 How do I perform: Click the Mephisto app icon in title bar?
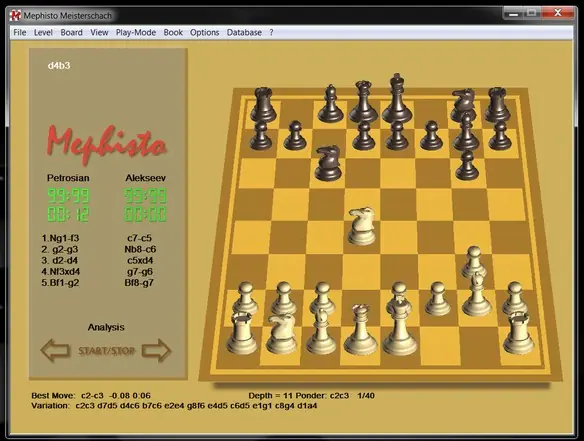point(16,15)
